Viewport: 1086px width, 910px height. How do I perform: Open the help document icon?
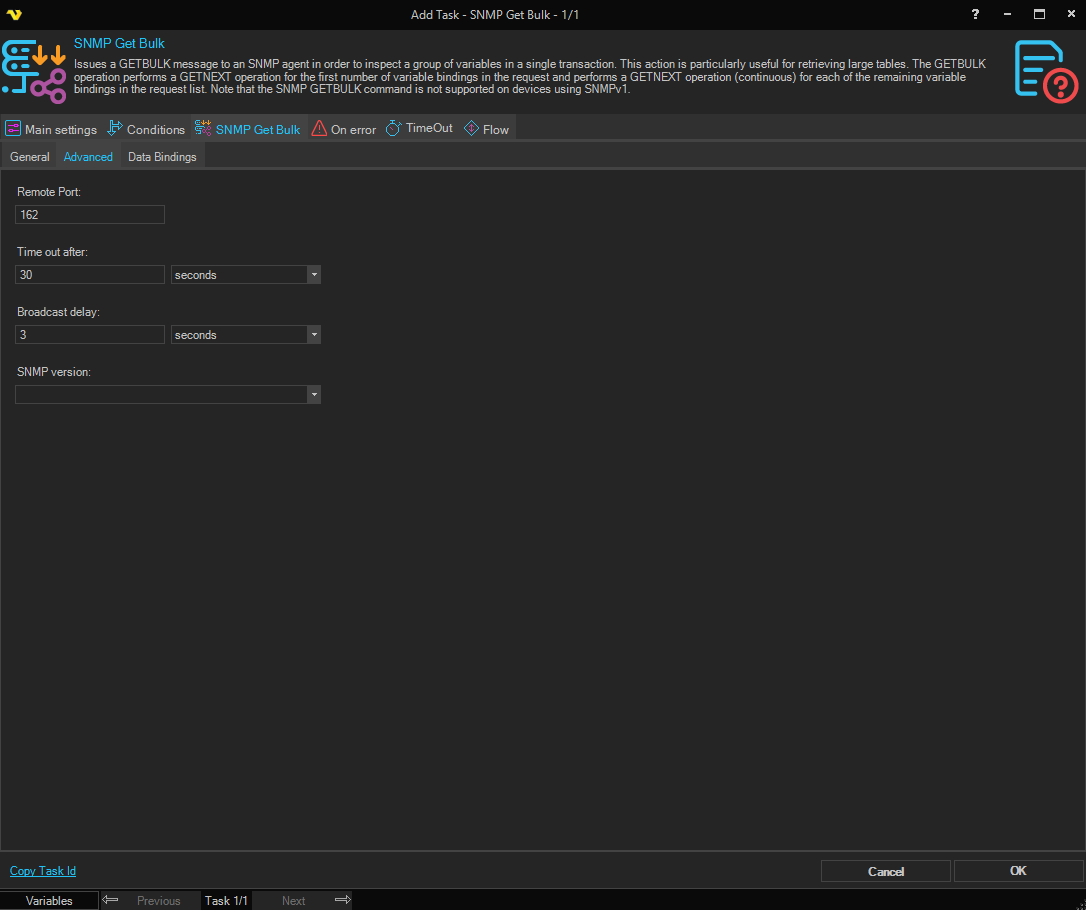(x=1046, y=72)
